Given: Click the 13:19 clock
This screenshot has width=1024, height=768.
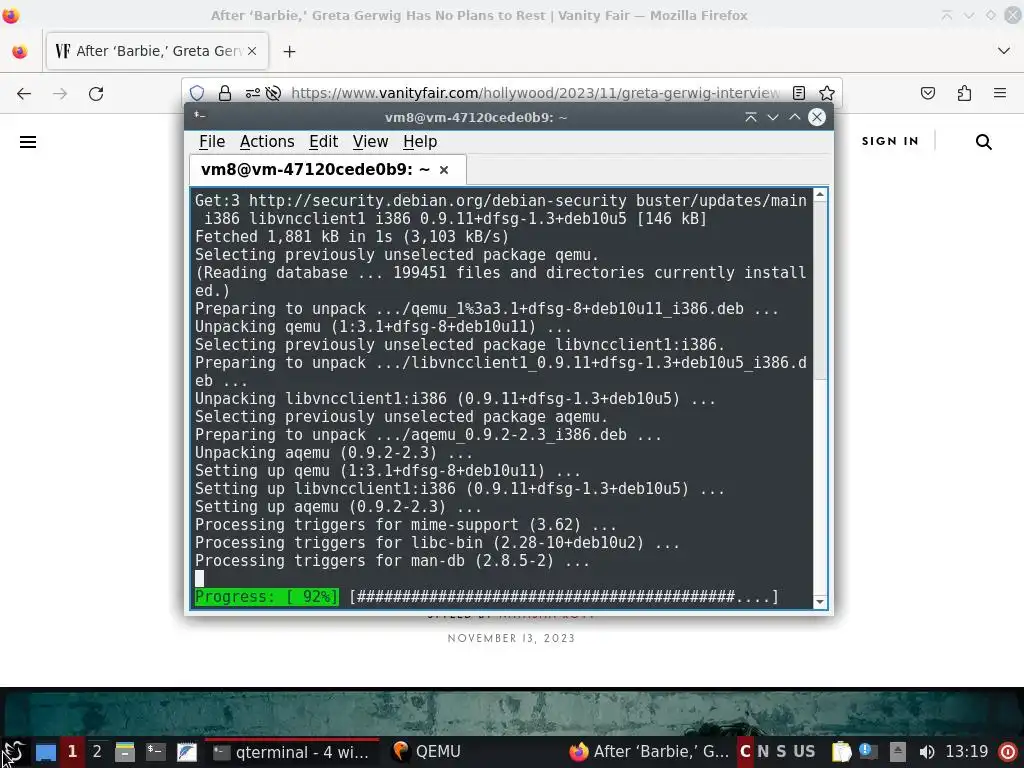Looking at the screenshot, I should pyautogui.click(x=967, y=752).
